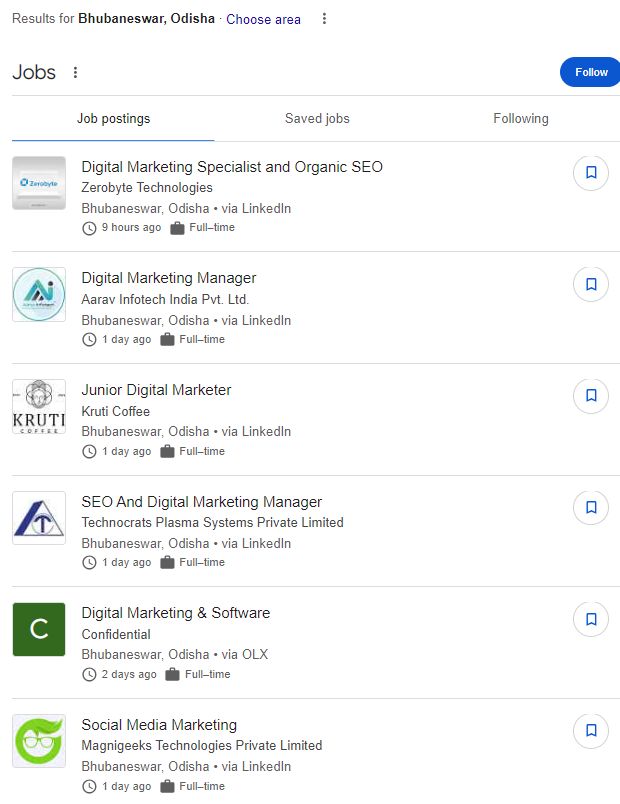Open the overflow menu next to Jobs heading

[75, 72]
